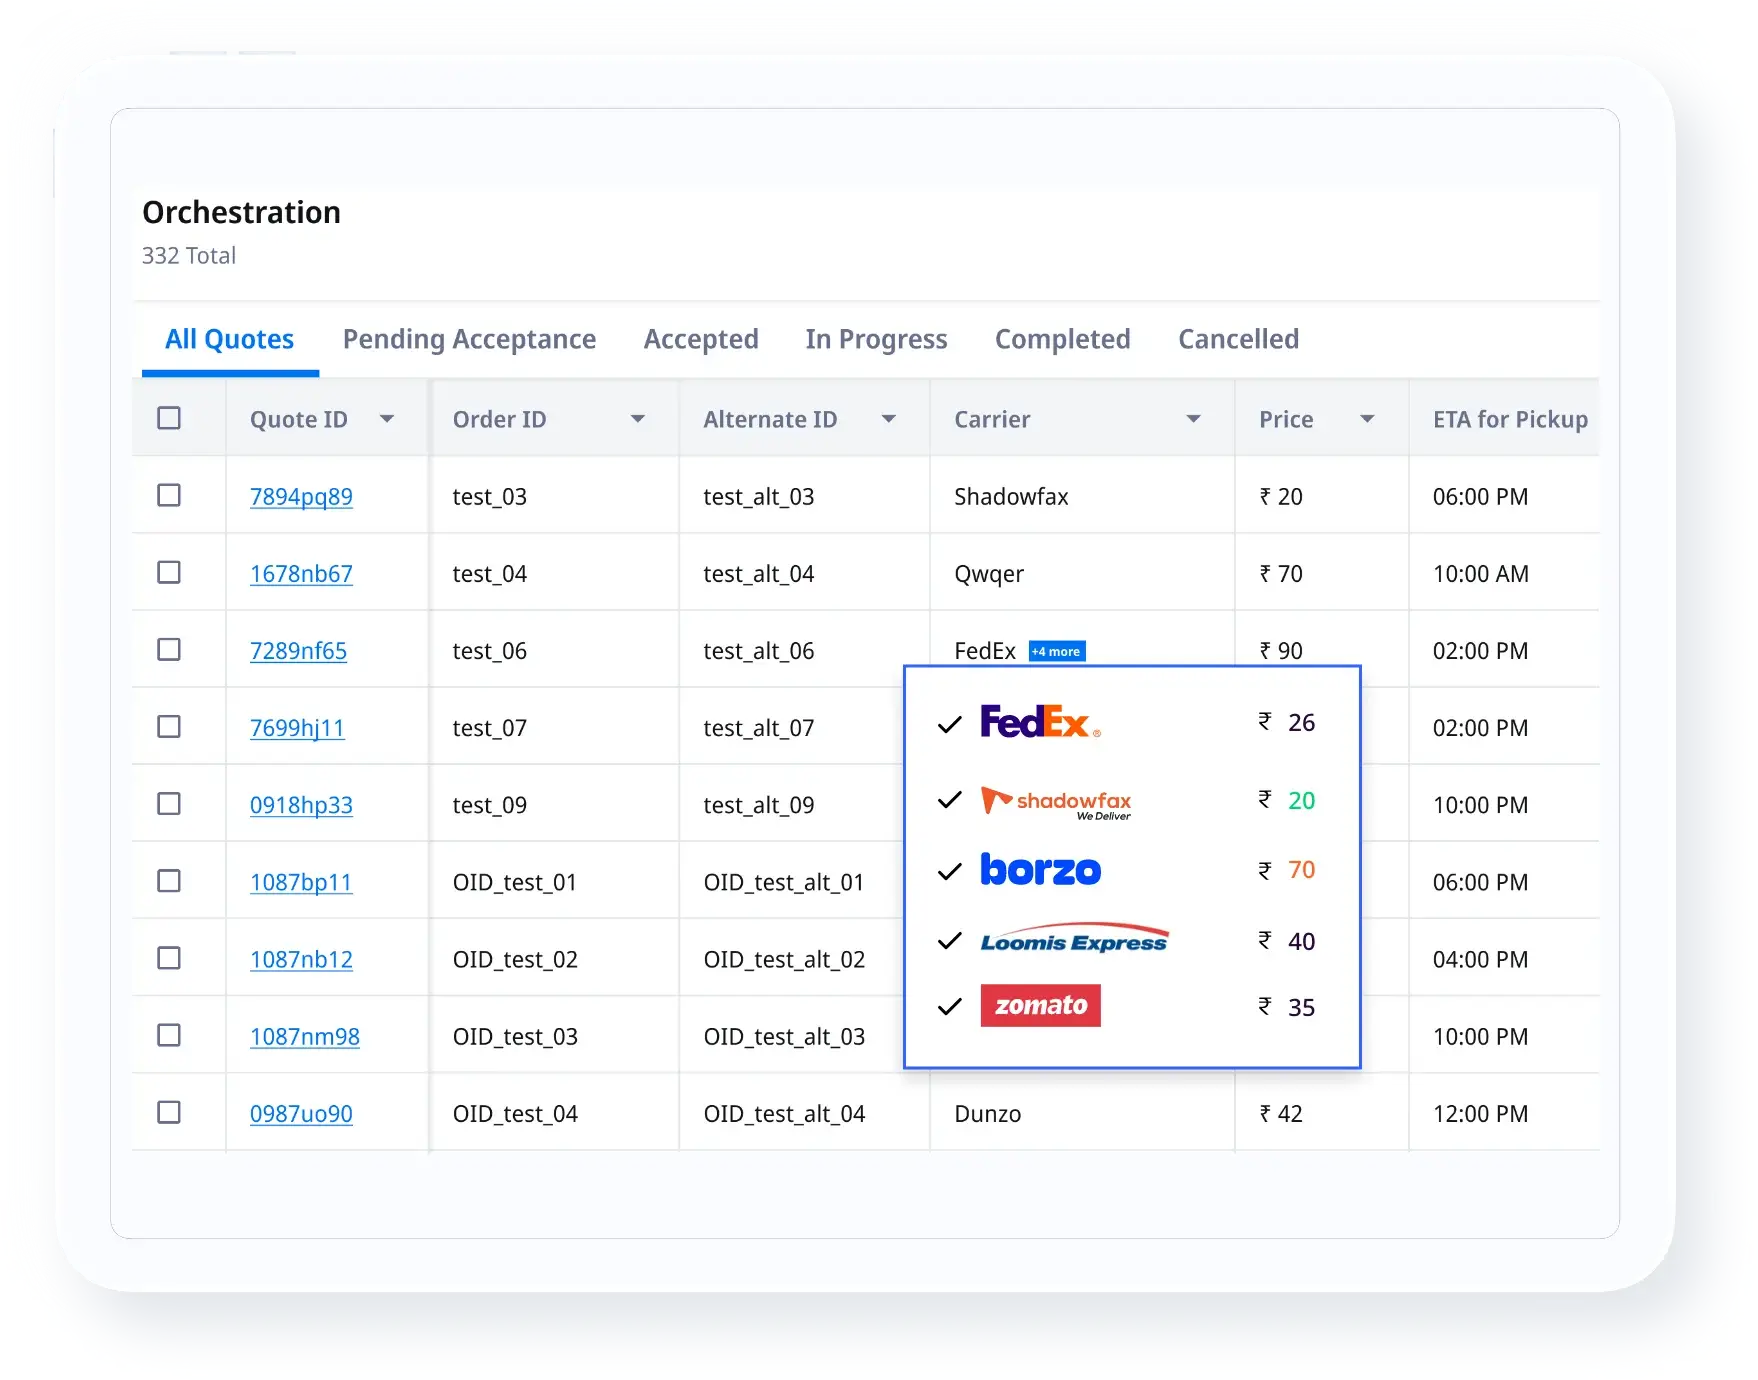Click the Borzo logo in the quote popup
This screenshot has width=1758, height=1380.
click(1040, 870)
